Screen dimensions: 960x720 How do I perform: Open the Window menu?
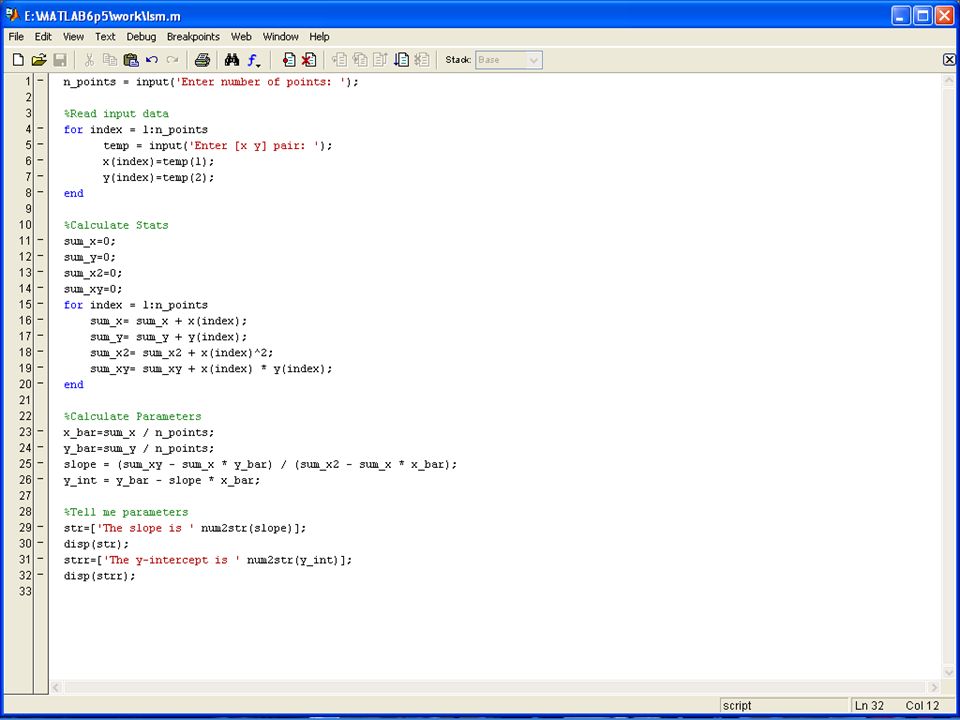click(280, 37)
